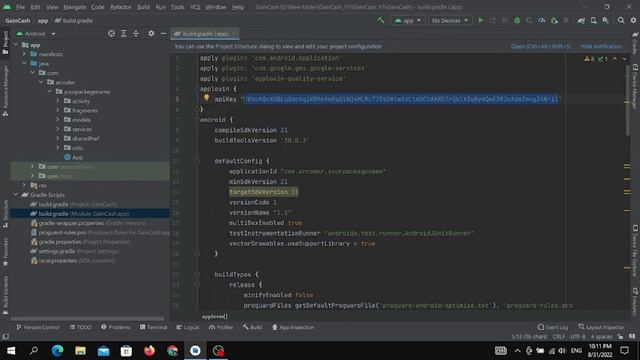Open the app run configuration dropdown
Viewport: 640px width, 360px height.
point(408,20)
